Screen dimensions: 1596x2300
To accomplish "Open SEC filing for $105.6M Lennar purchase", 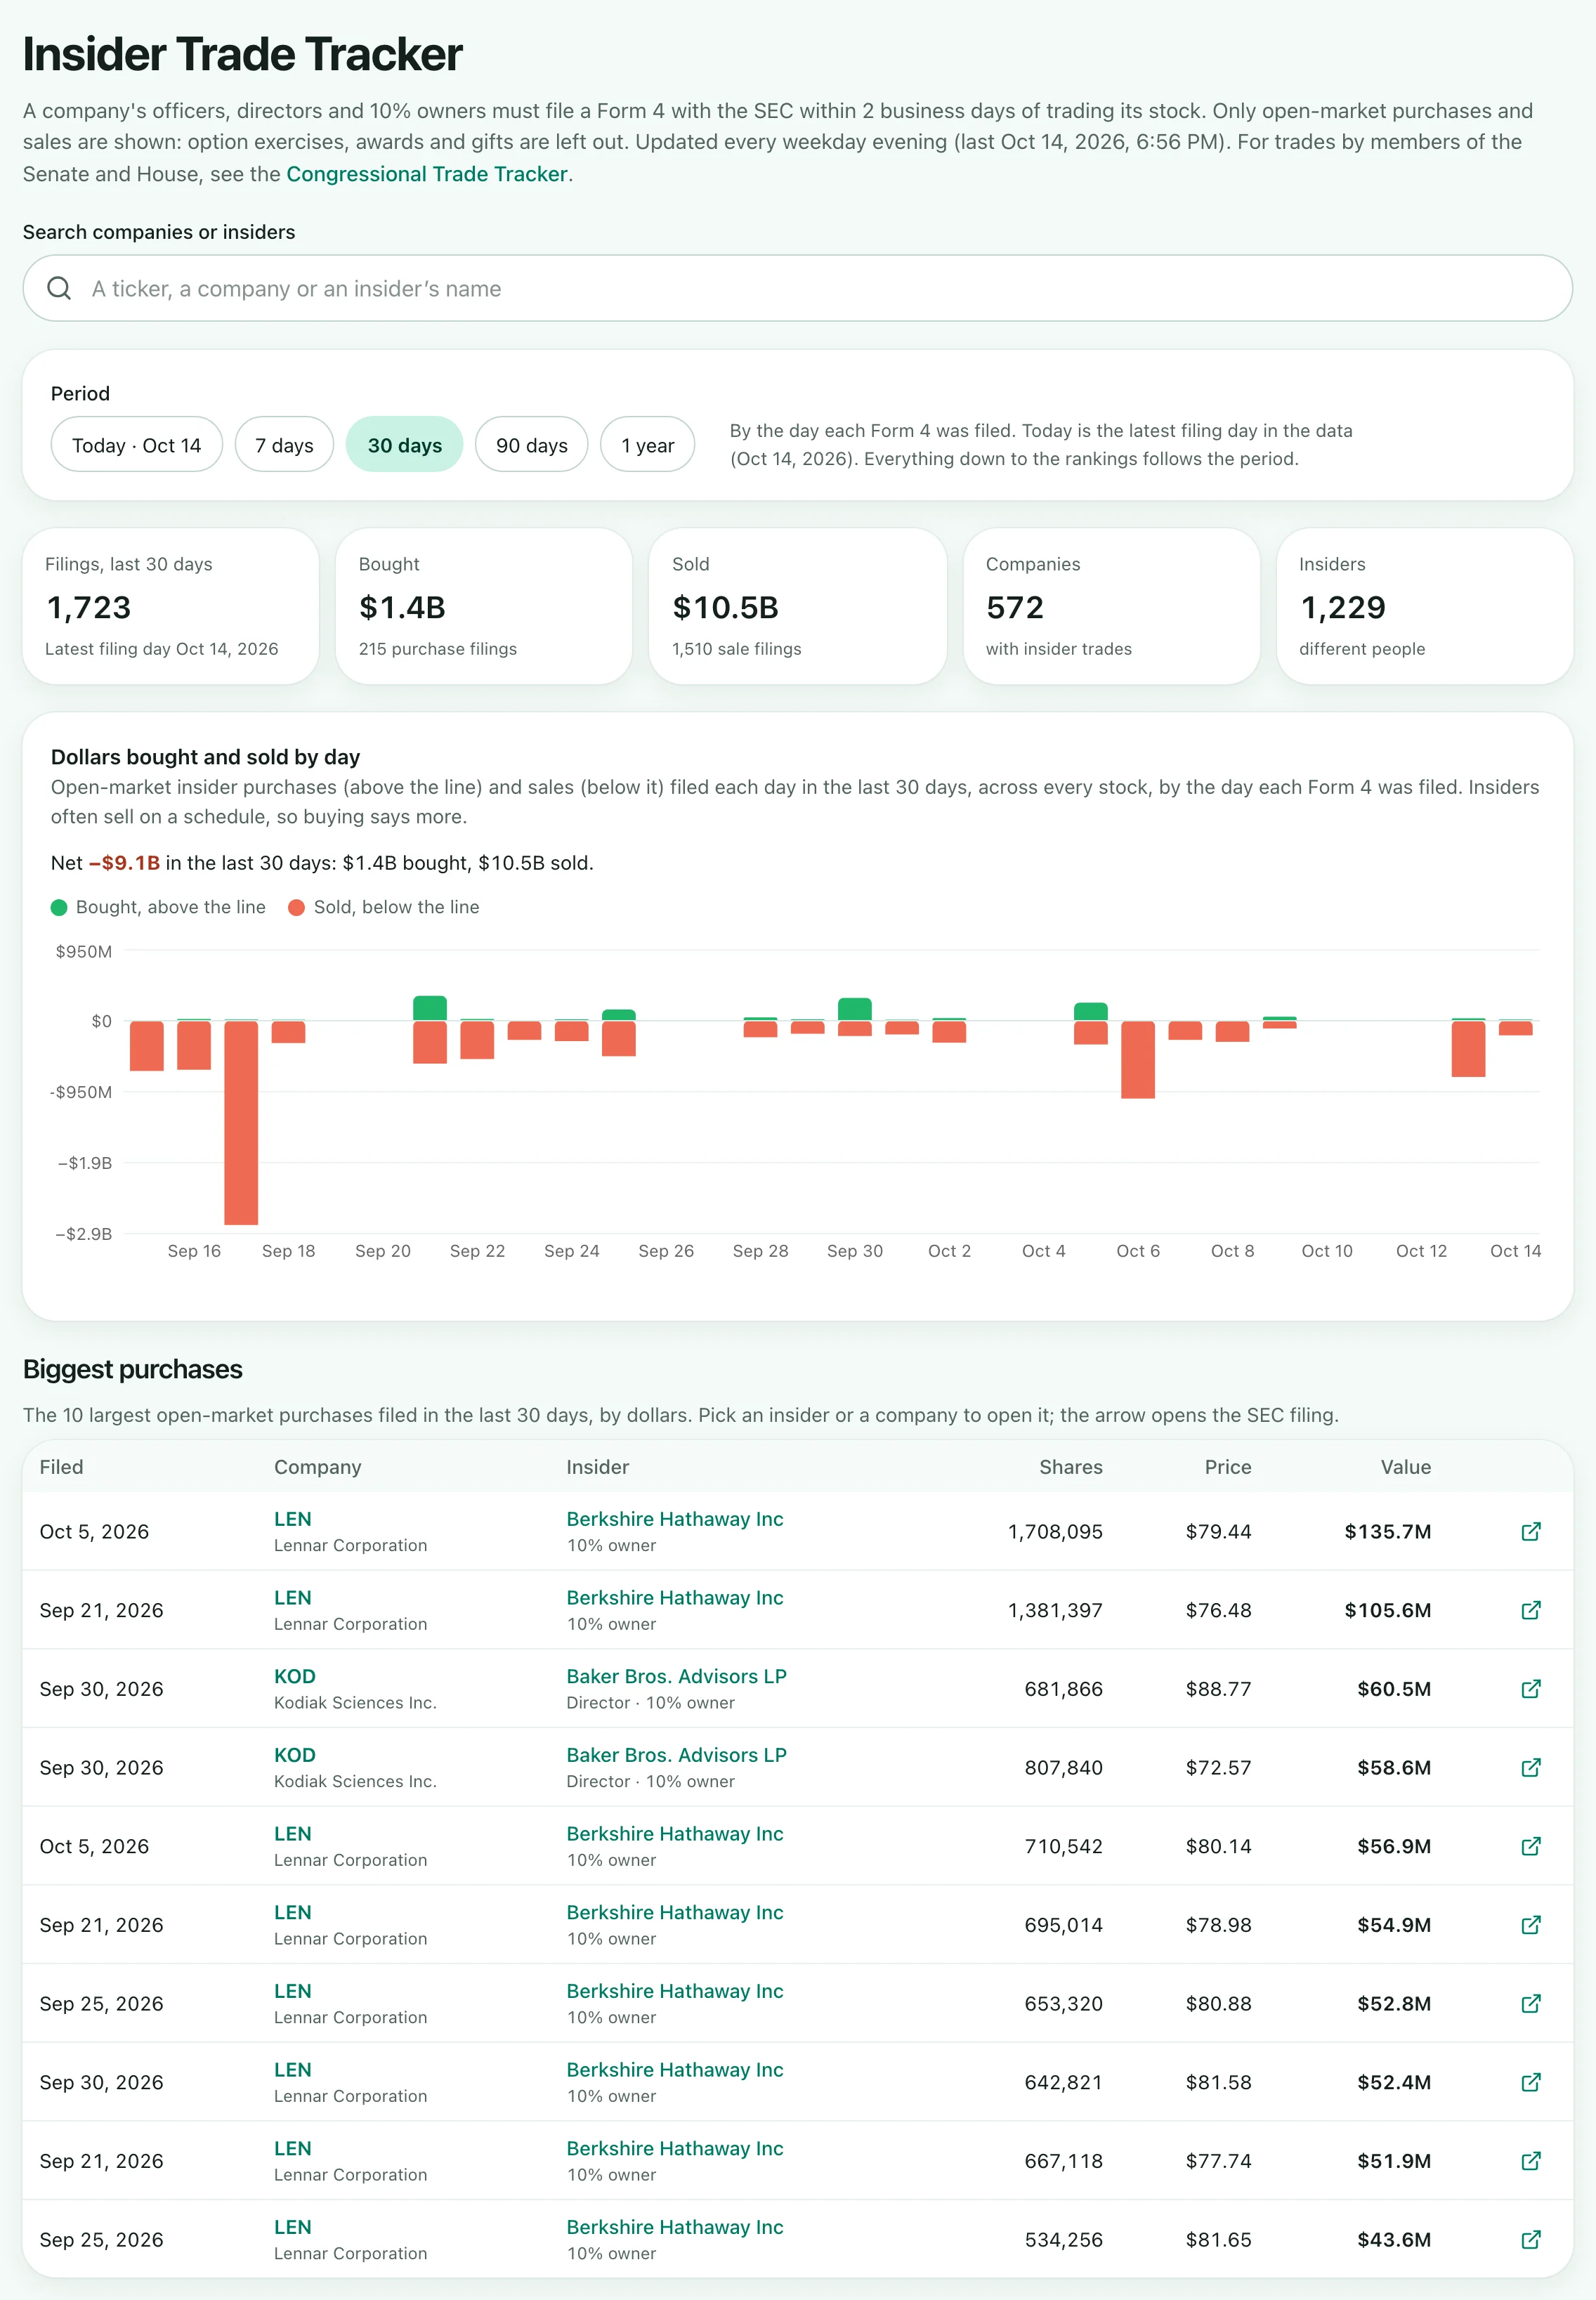I will [x=1530, y=1610].
